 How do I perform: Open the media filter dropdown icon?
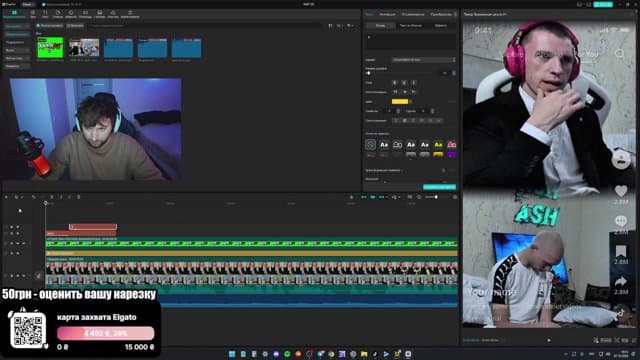point(350,26)
